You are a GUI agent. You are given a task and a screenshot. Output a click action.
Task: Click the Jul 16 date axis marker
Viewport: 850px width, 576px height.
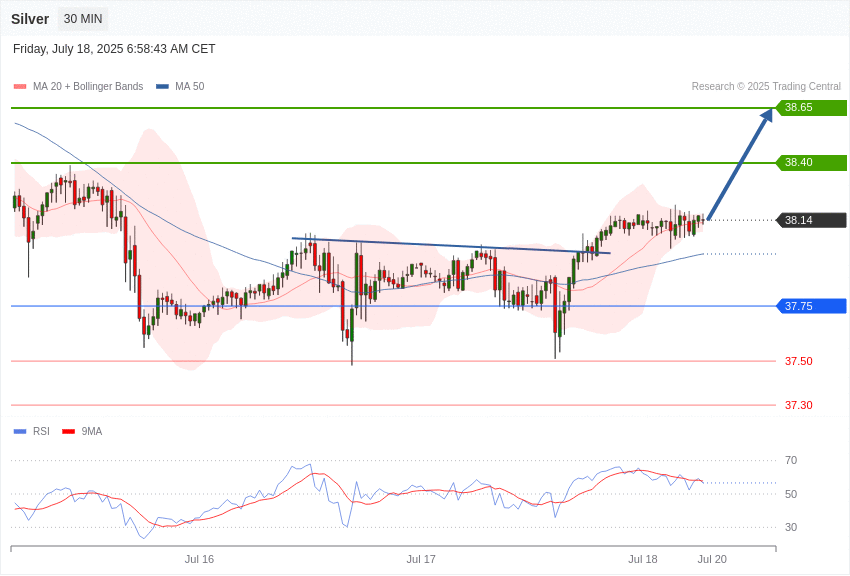pos(199,559)
